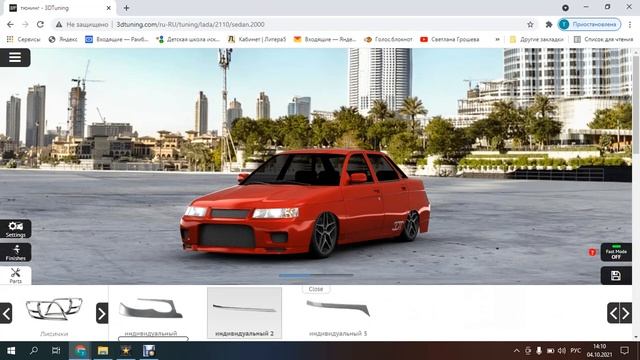Open the Parts panel
Screen dimensions: 640x360
click(16, 276)
